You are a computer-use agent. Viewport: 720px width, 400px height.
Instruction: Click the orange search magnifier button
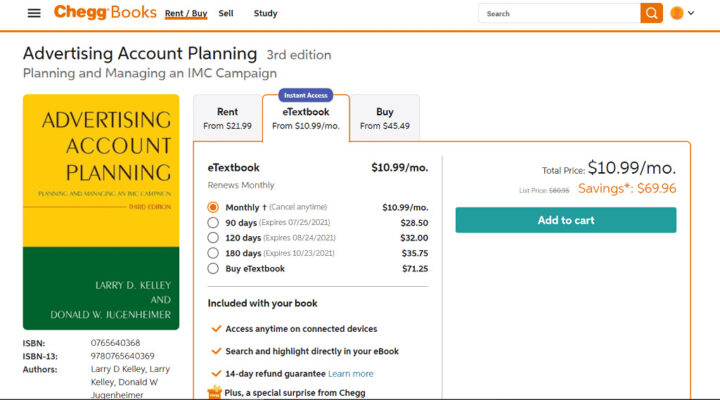tap(652, 13)
